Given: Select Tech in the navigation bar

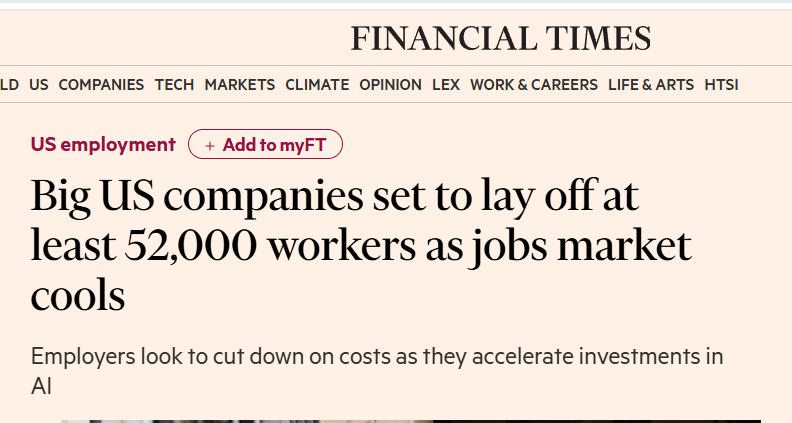Looking at the screenshot, I should coord(174,85).
